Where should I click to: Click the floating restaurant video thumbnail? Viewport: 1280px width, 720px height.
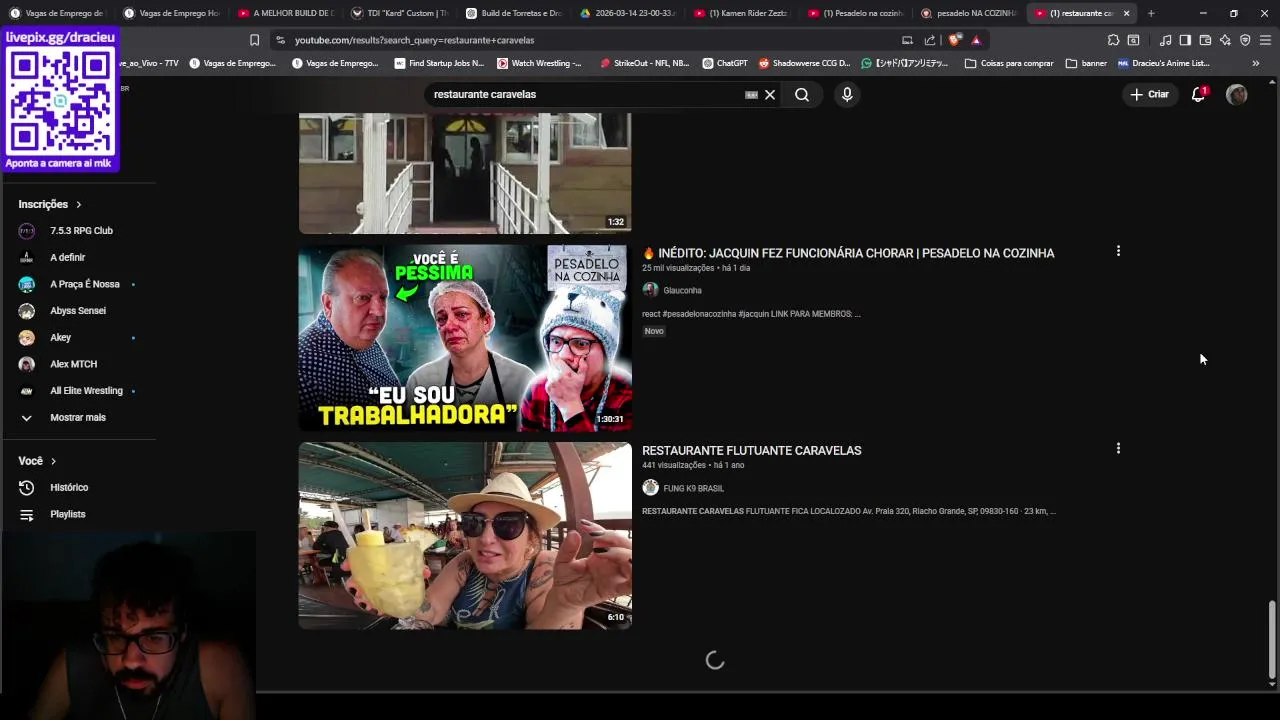465,535
